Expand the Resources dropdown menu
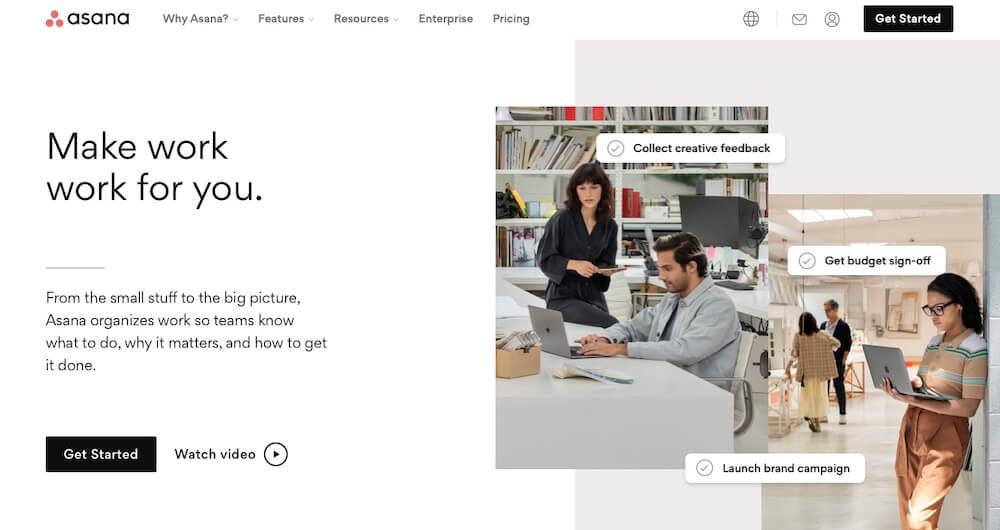The width and height of the screenshot is (1000, 530). point(366,19)
